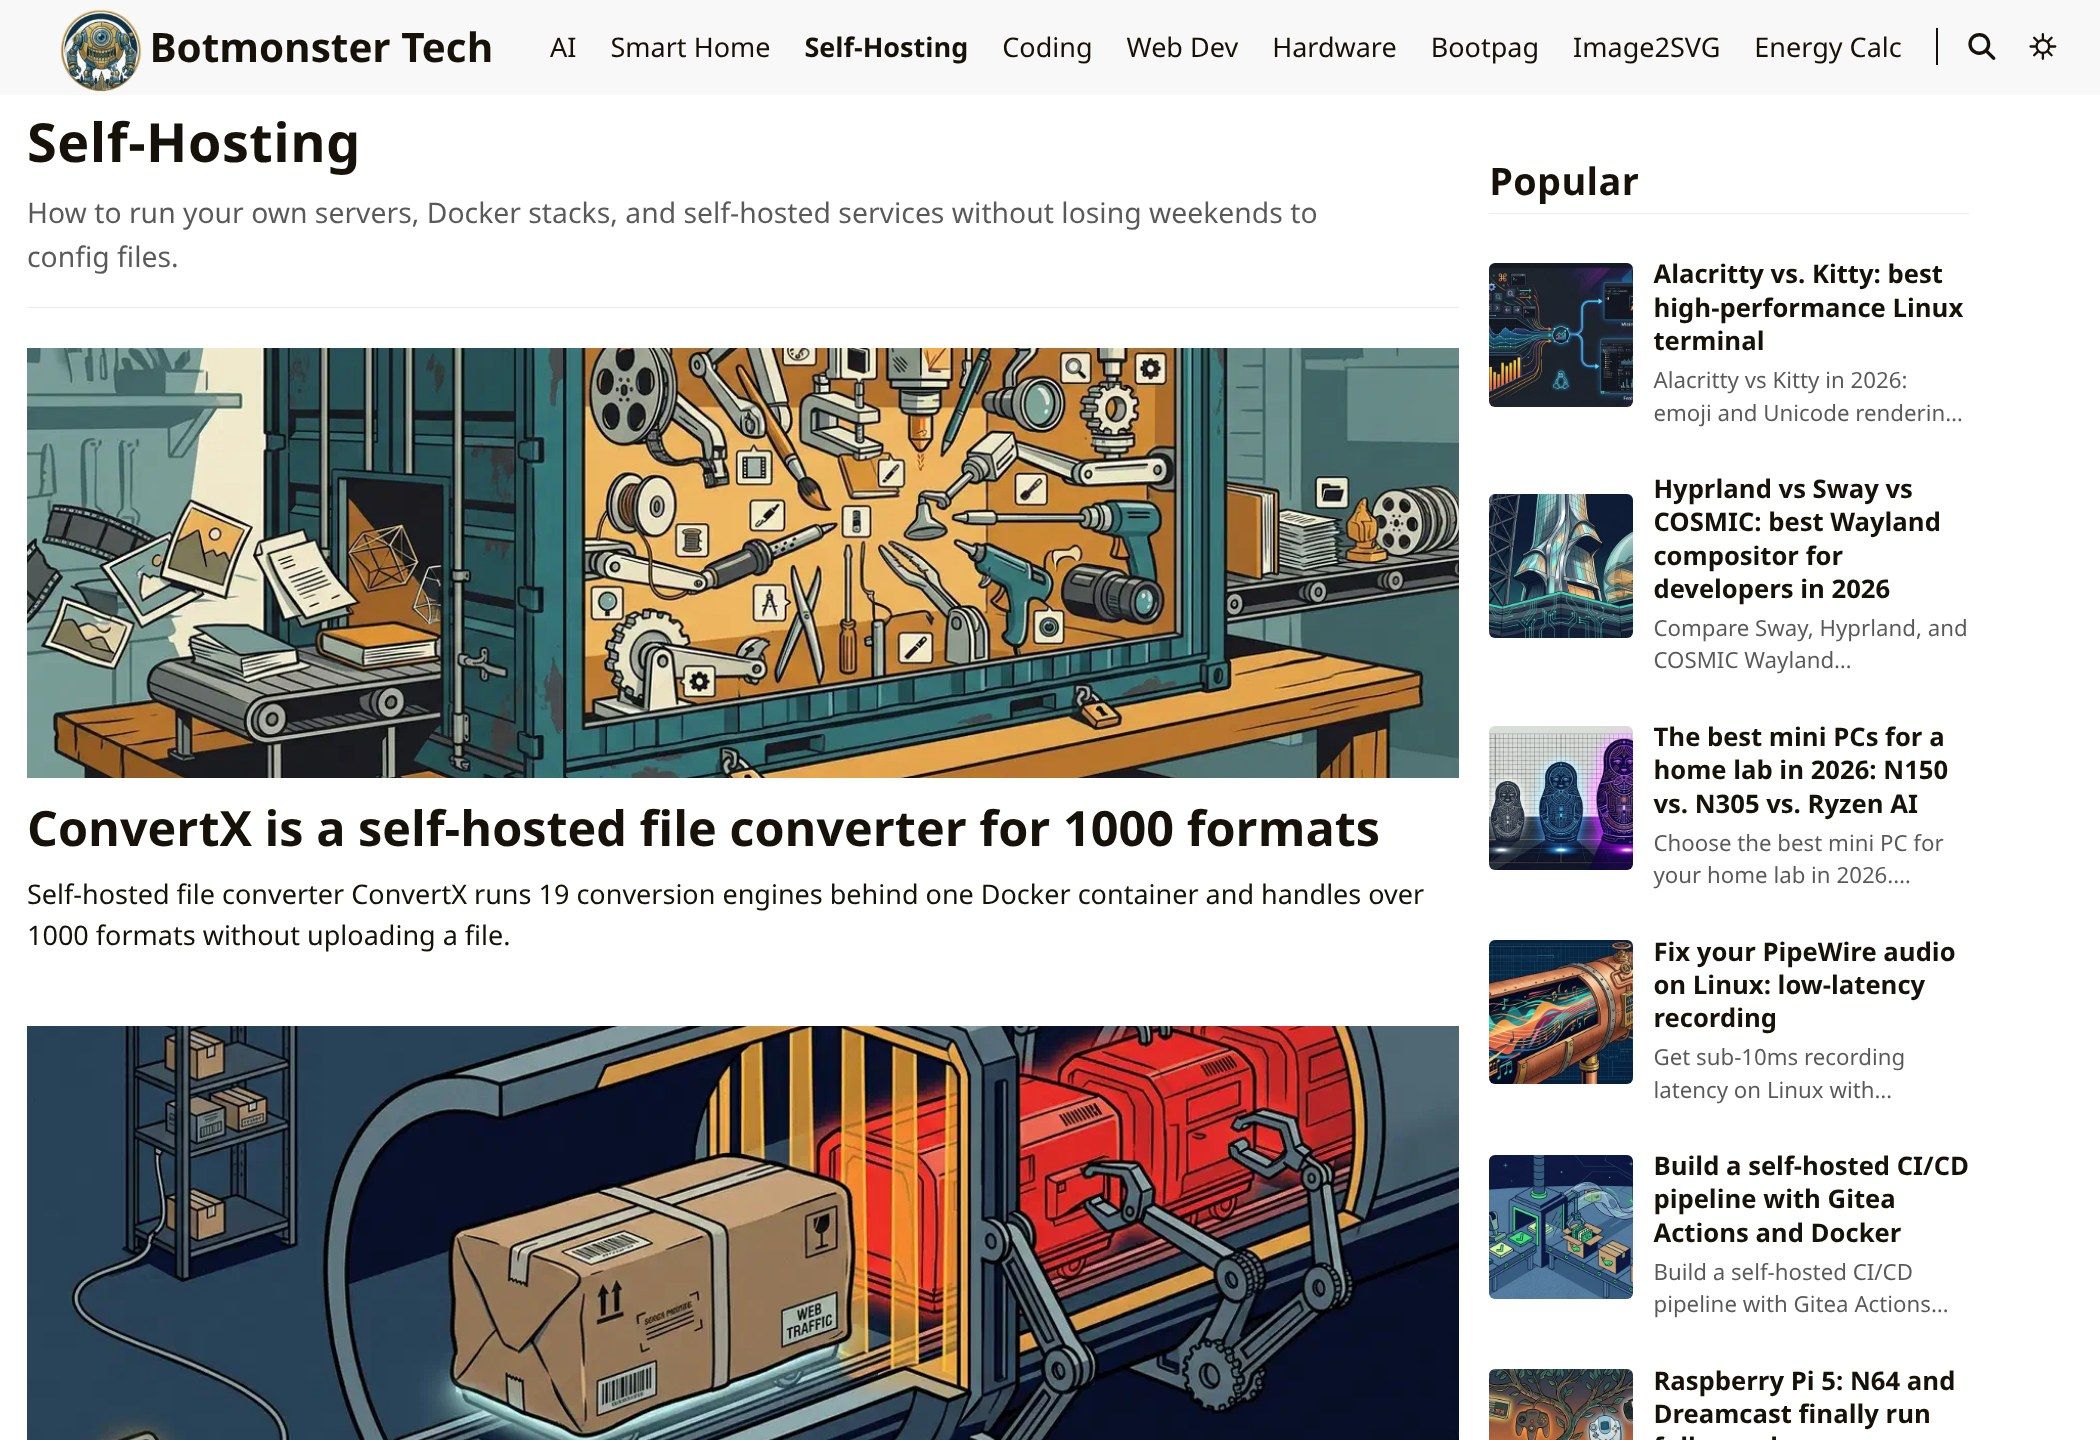Select the Self-Hosting nav item
This screenshot has width=2100, height=1440.
(x=886, y=47)
